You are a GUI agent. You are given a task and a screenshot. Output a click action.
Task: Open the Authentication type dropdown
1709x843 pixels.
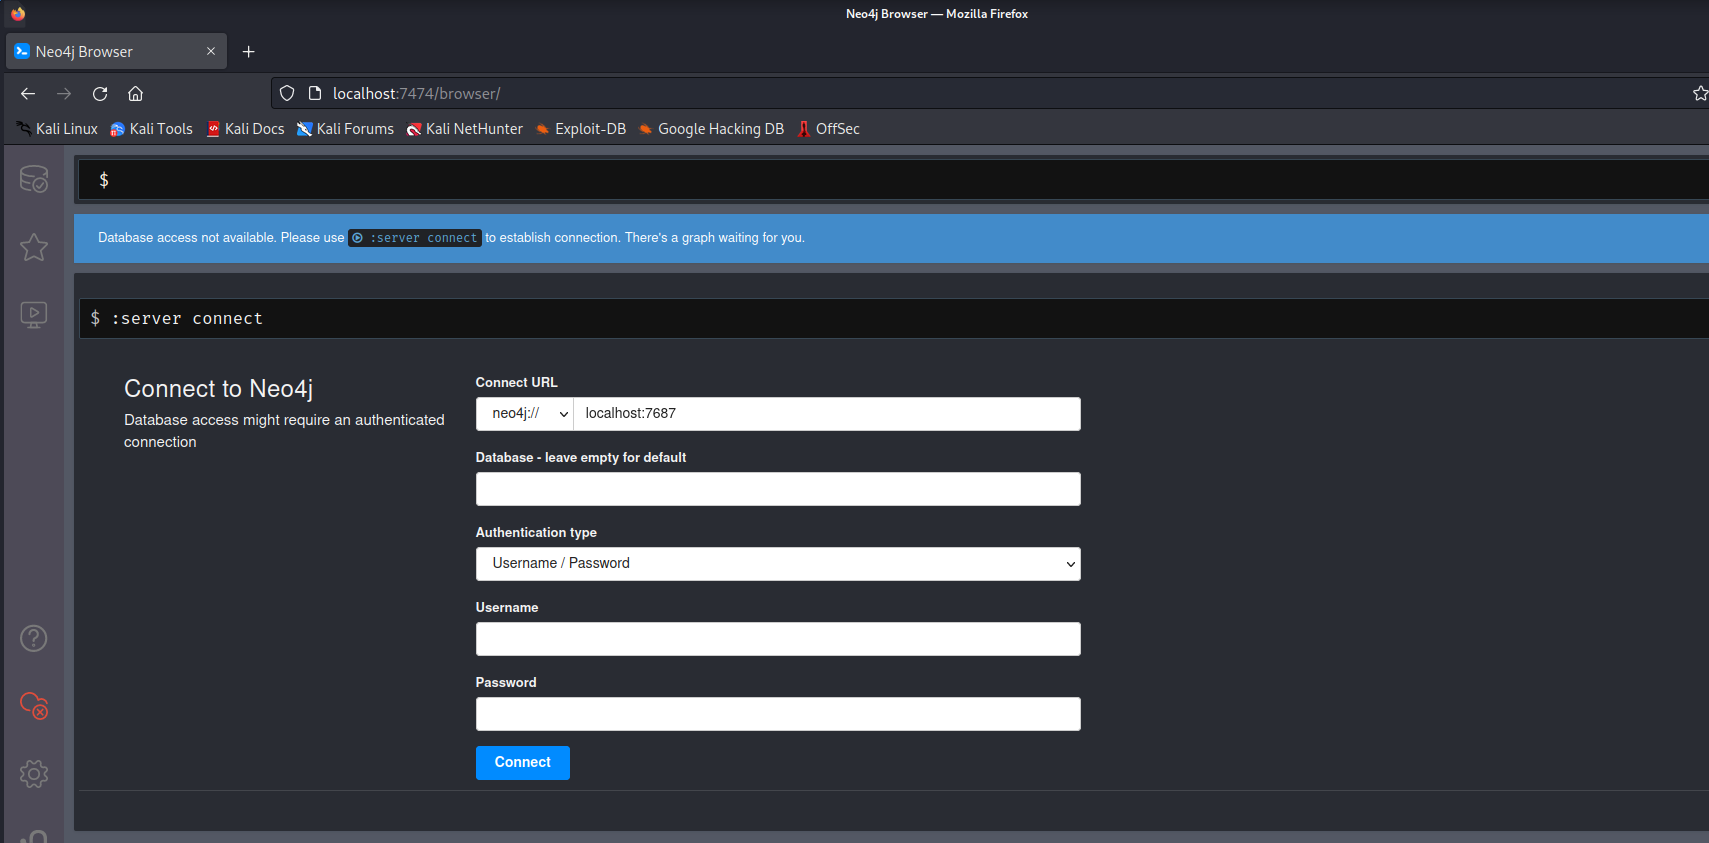pos(778,564)
